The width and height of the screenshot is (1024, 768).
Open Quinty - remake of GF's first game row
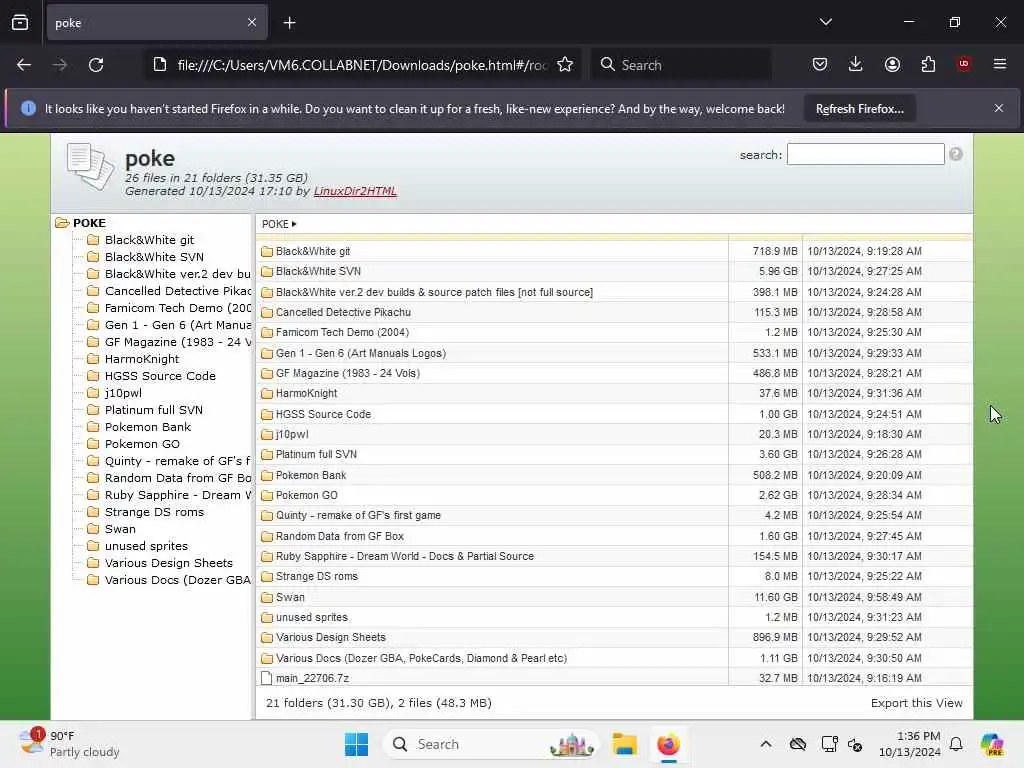(614, 515)
